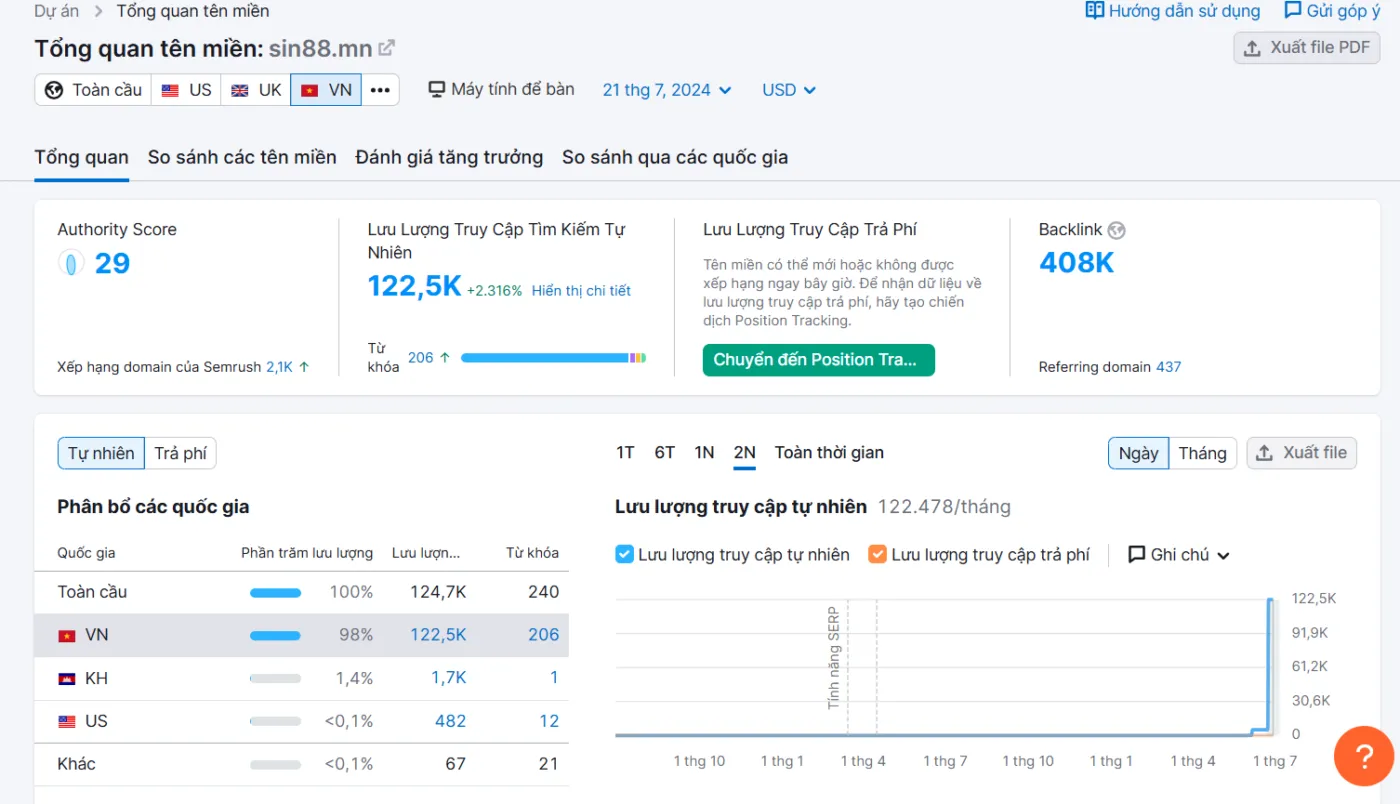Screen dimensions: 1400x804
Task: Click the US flag in country table row
Action: [x=67, y=721]
